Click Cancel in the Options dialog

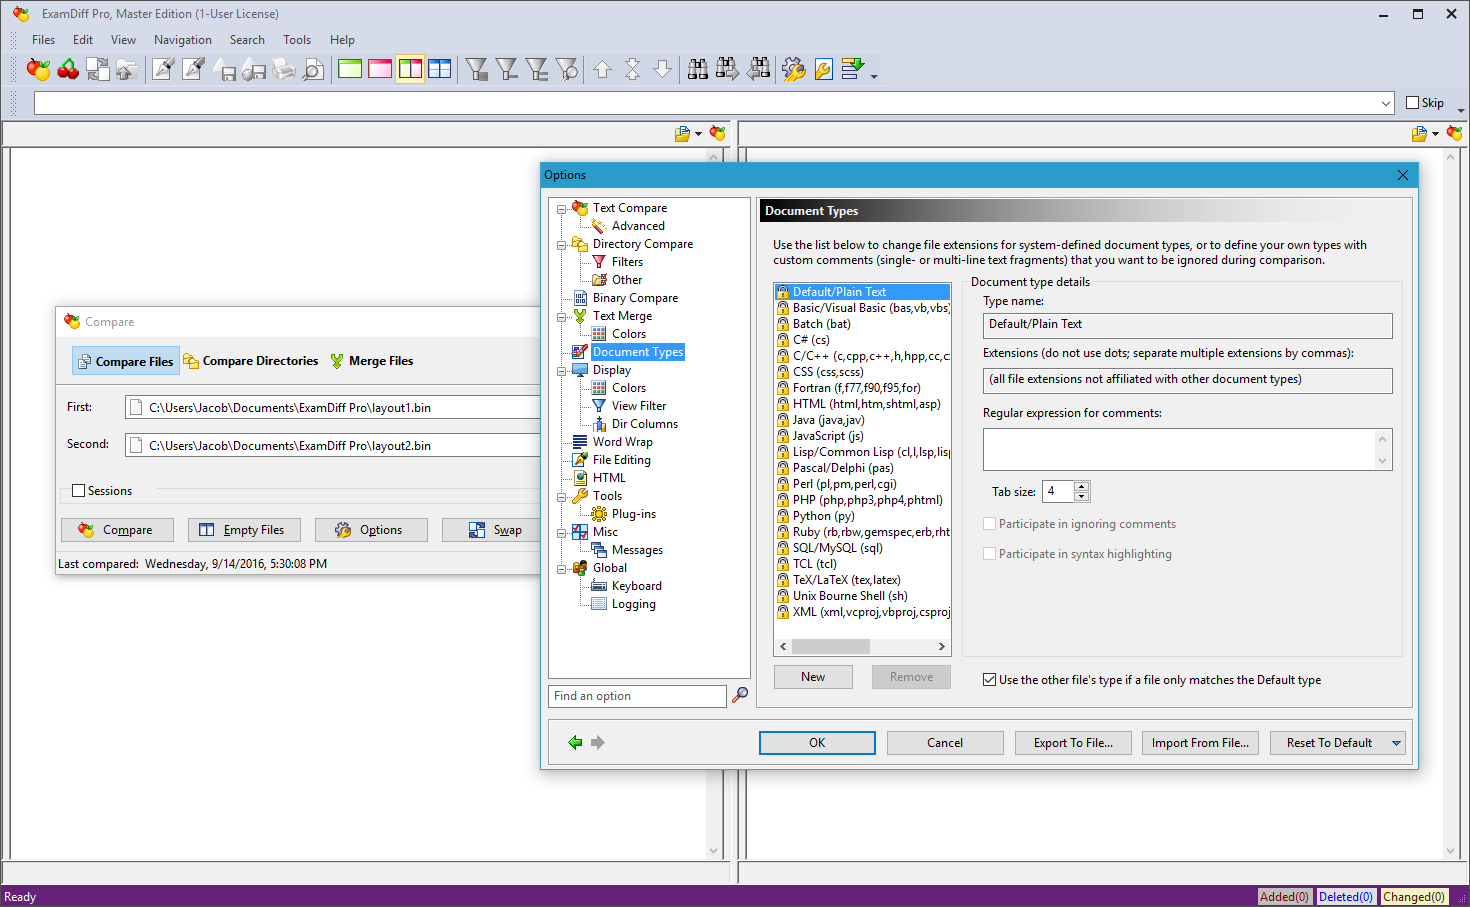click(945, 743)
